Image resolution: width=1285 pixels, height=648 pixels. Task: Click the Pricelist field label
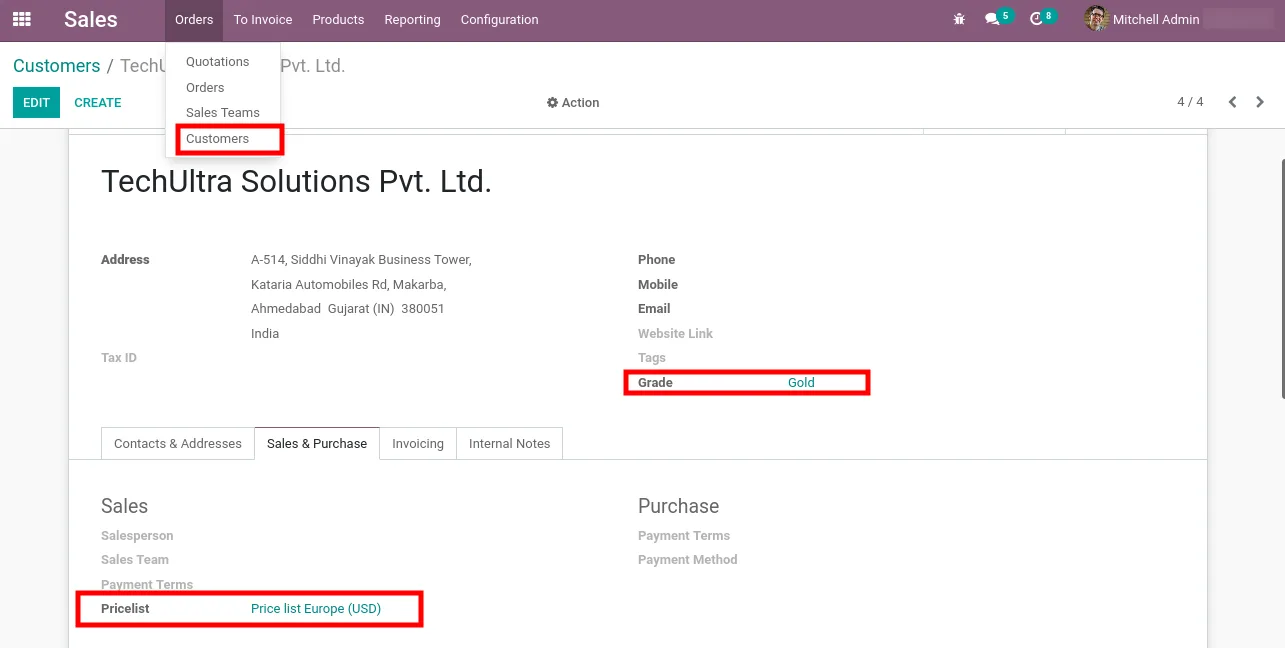[x=125, y=609]
